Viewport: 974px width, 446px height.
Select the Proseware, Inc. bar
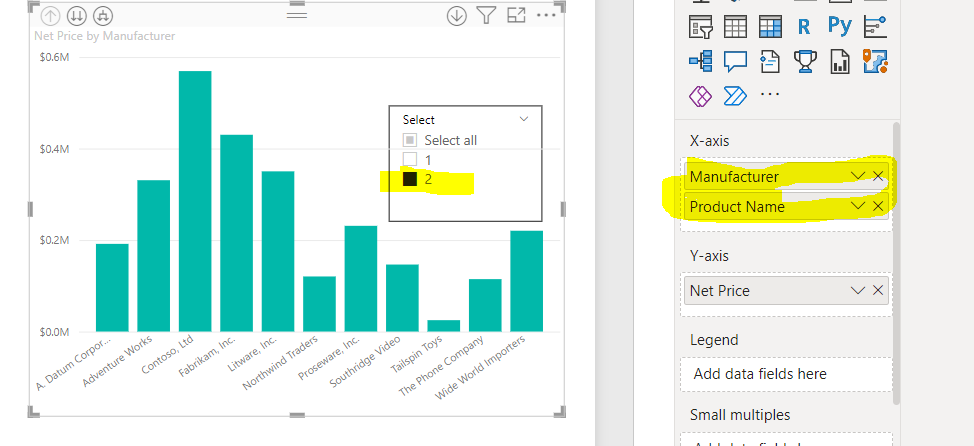[x=361, y=279]
